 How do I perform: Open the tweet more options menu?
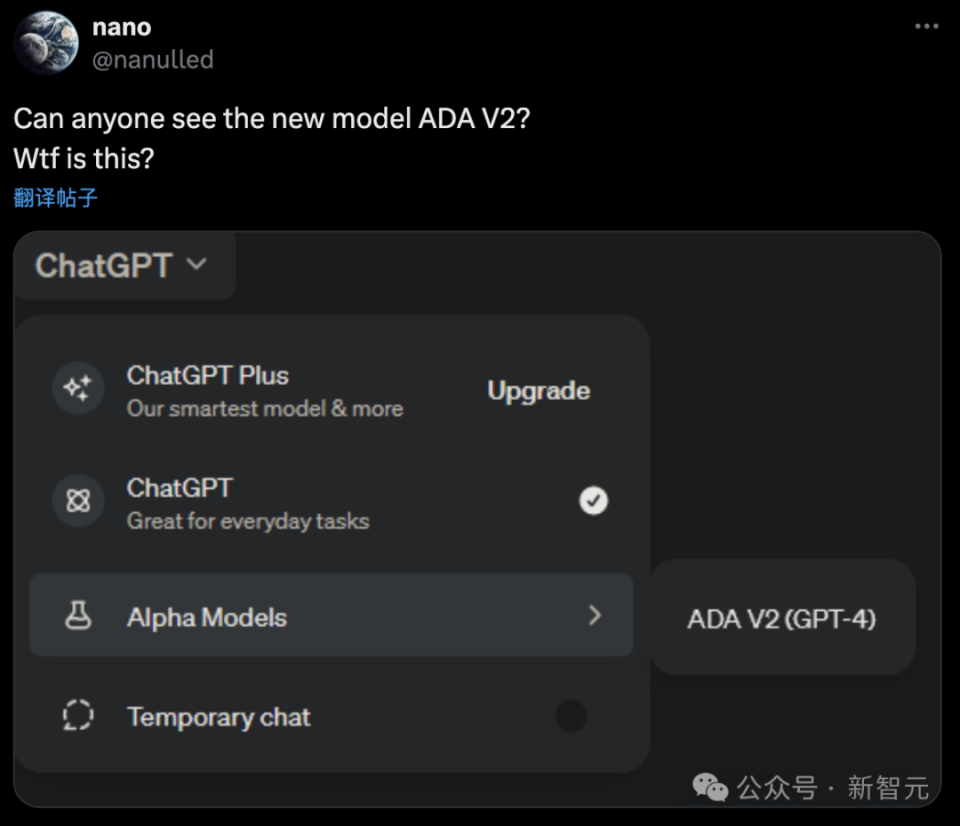(926, 27)
